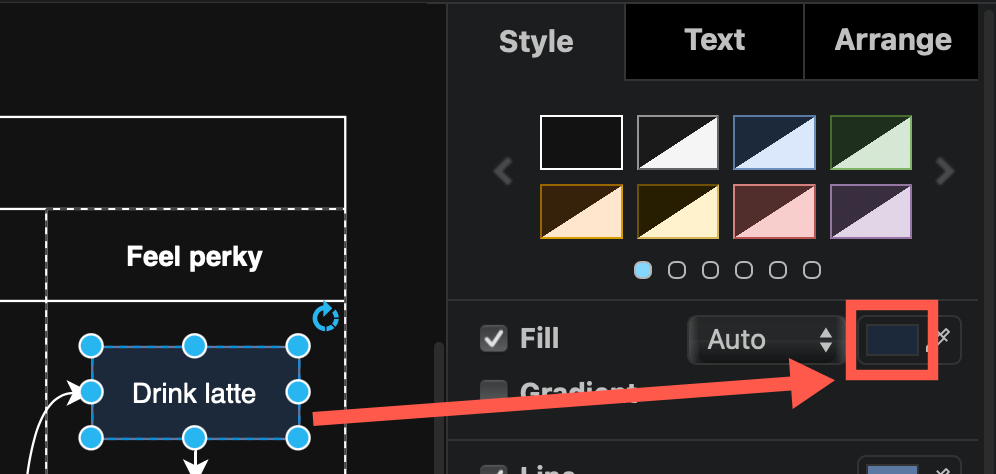996x474 pixels.
Task: Click the rotate handle above Drink latte
Action: (325, 319)
